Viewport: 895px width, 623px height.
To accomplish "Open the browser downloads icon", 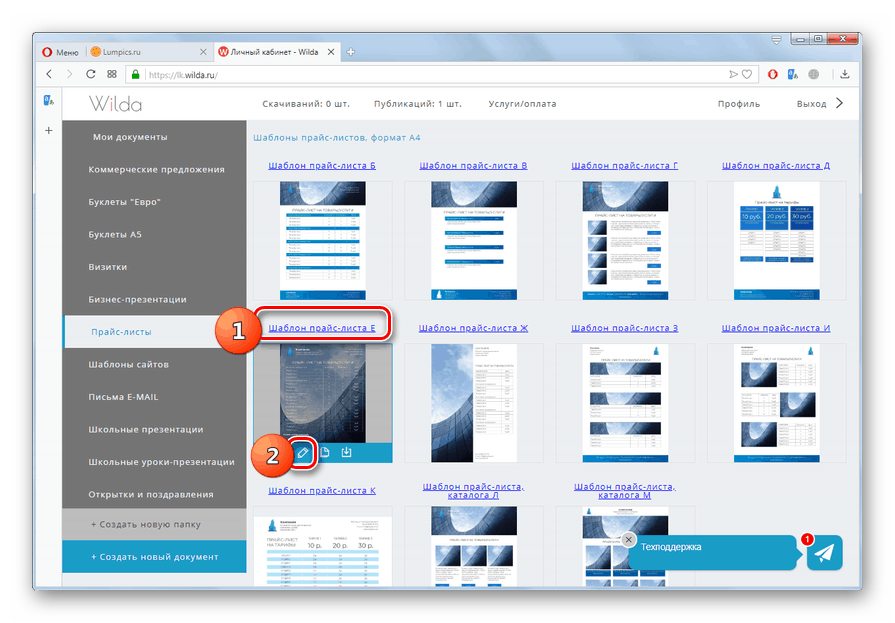I will [845, 74].
